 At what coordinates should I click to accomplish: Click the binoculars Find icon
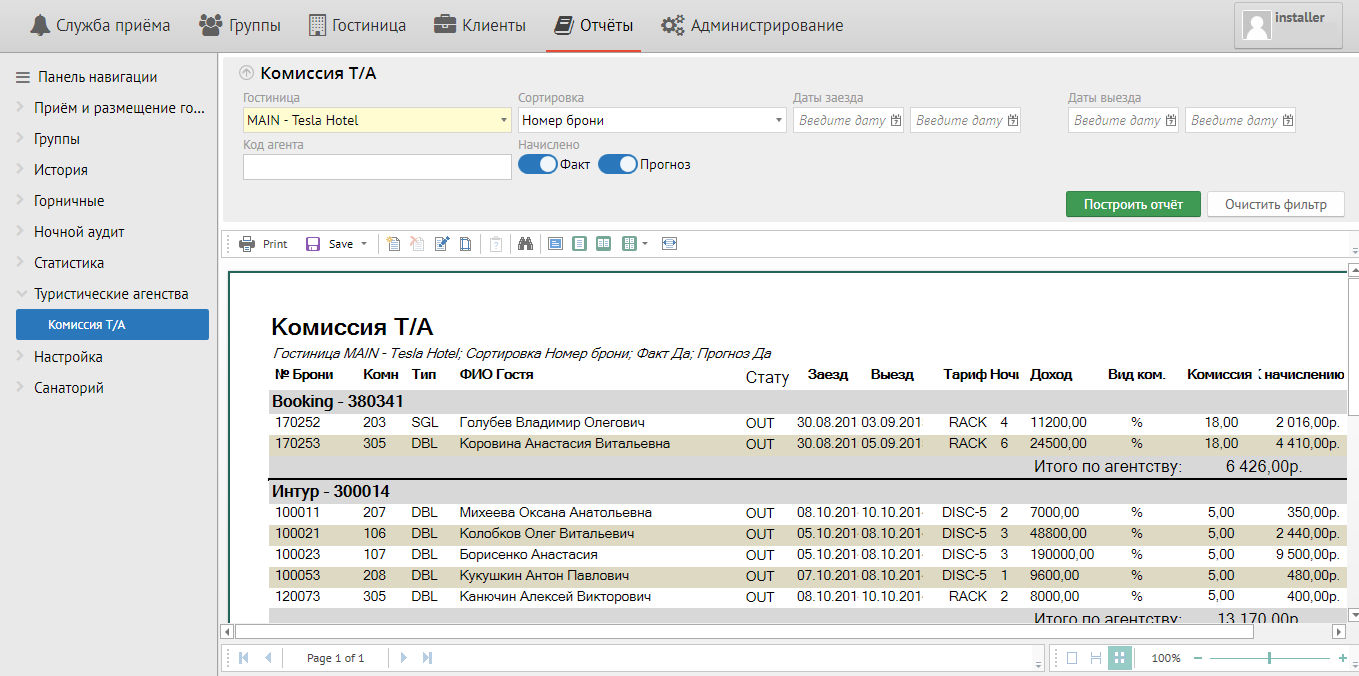click(525, 244)
